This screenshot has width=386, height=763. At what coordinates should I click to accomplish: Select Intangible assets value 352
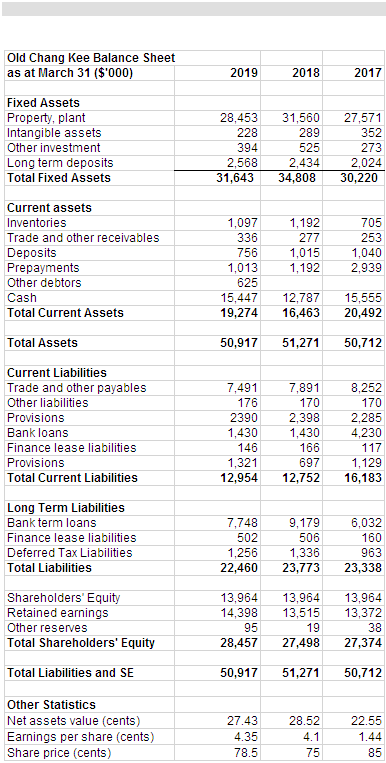coord(372,133)
